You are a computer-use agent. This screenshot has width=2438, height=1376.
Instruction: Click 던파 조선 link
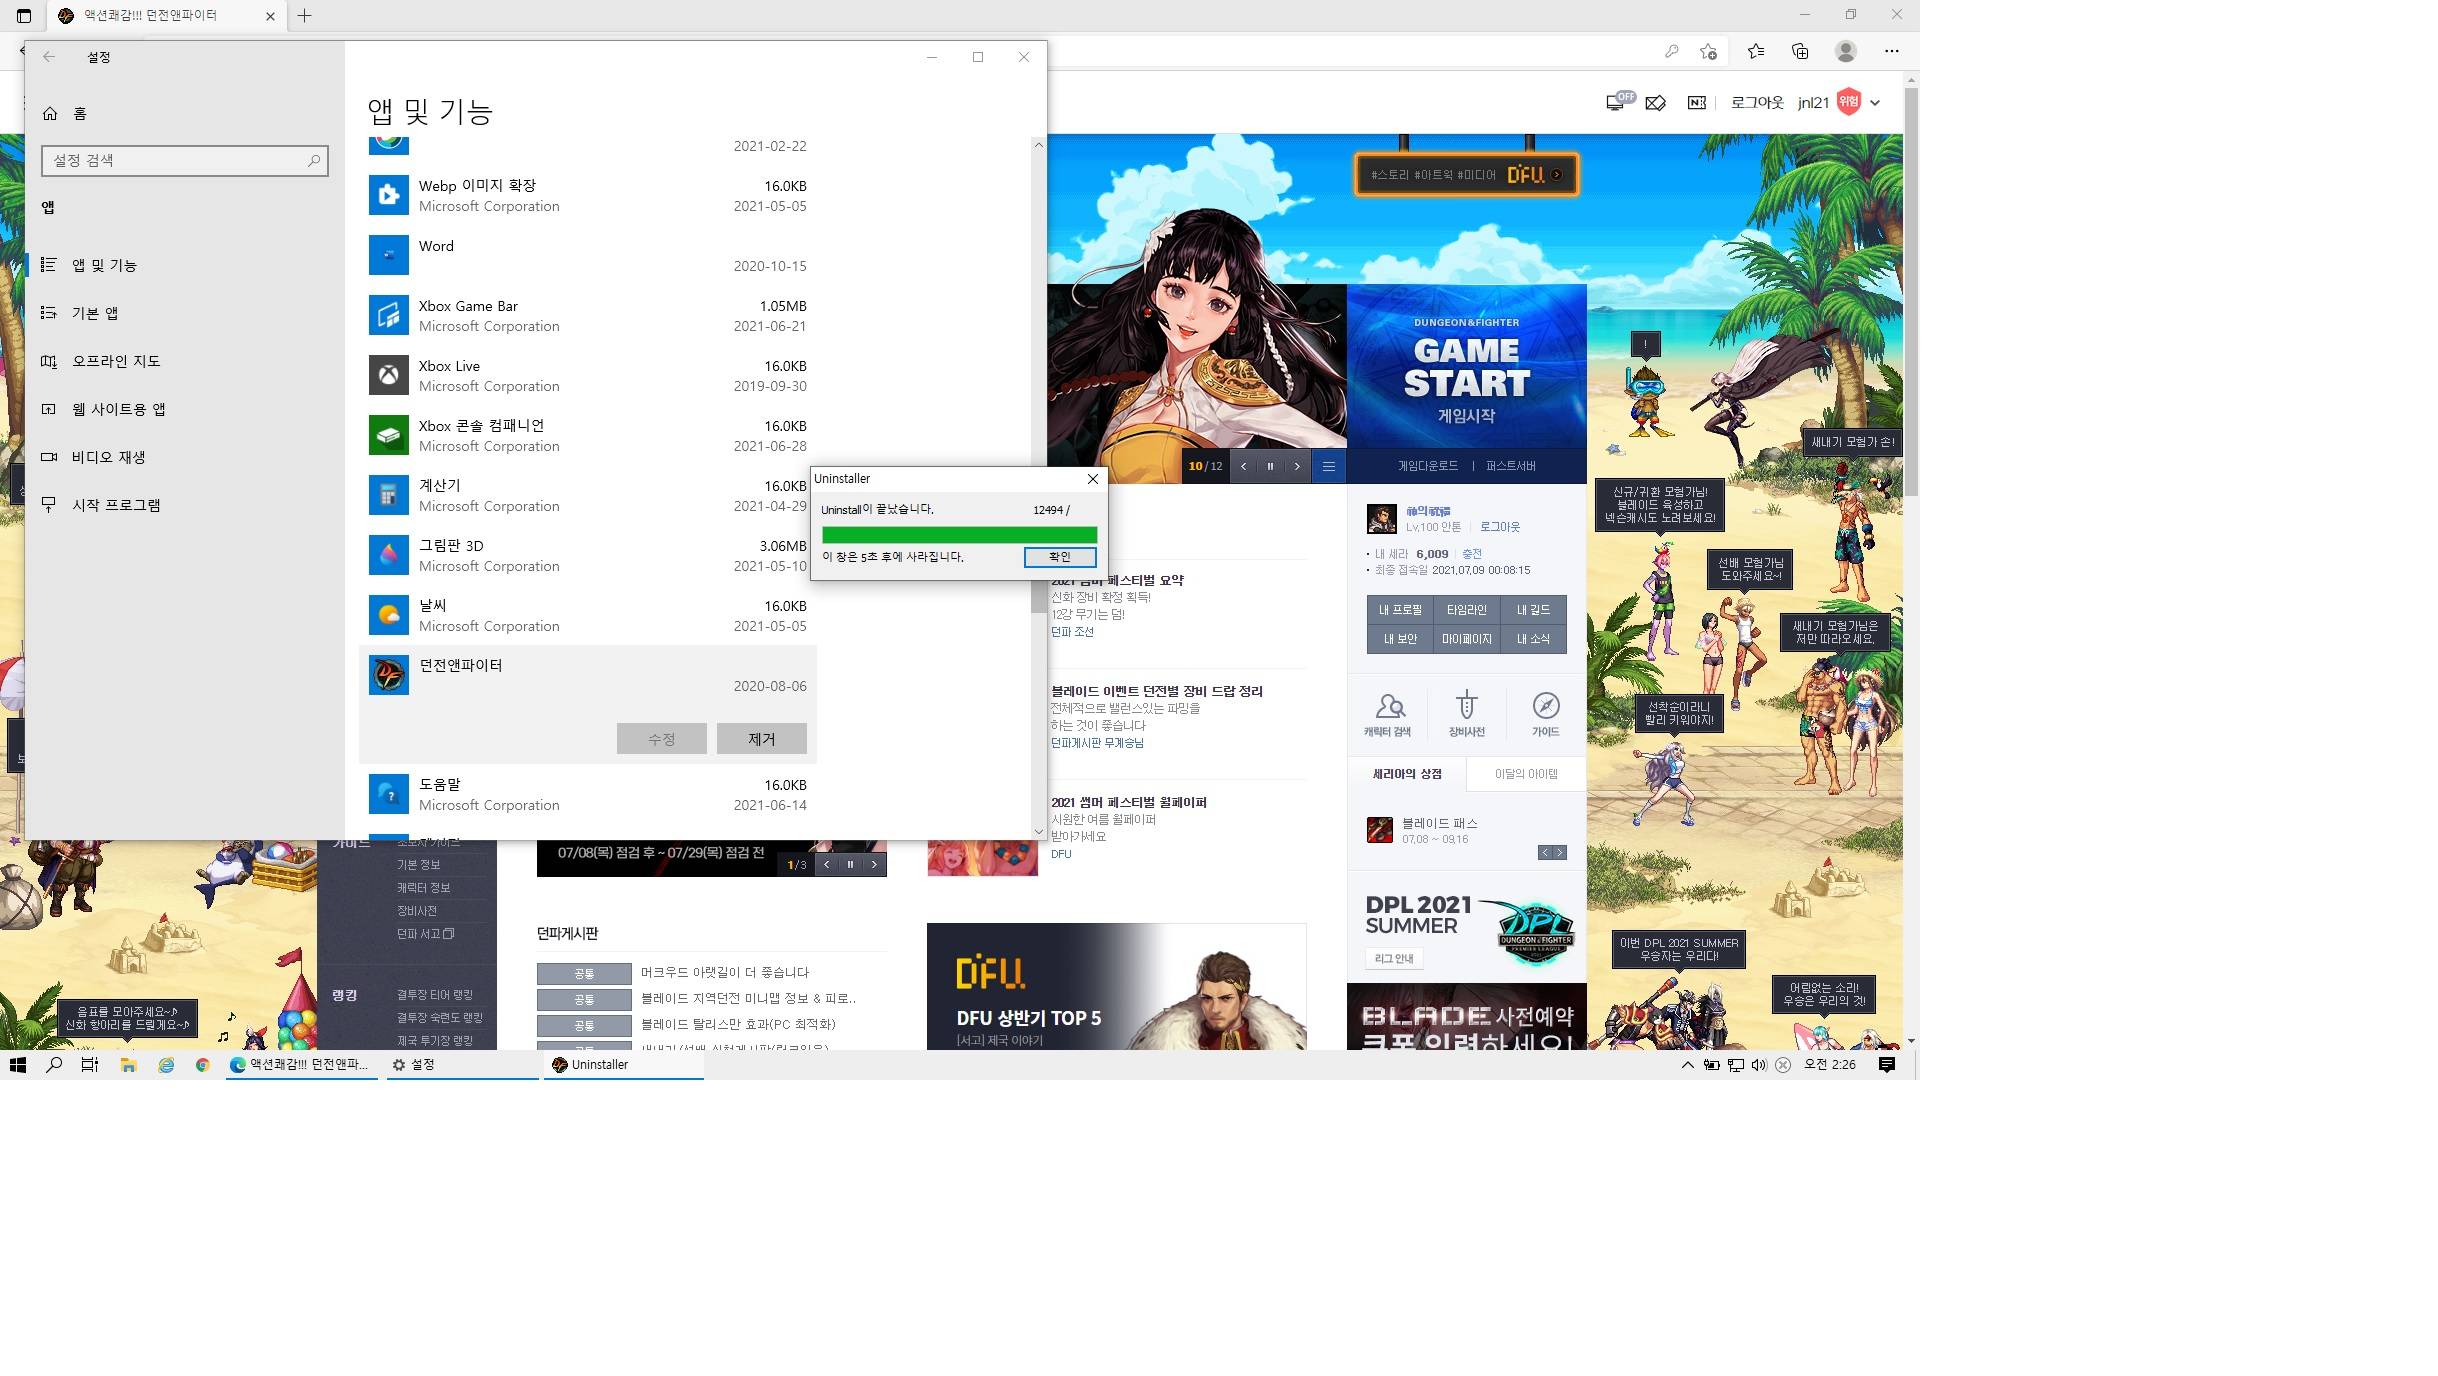point(1072,632)
